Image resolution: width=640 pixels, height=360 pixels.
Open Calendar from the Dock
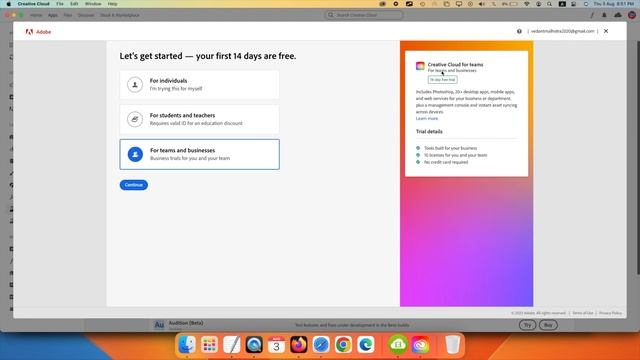pyautogui.click(x=276, y=345)
